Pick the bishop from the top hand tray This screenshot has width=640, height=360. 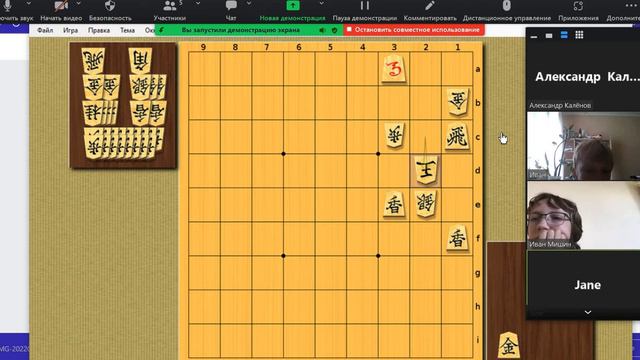pos(140,61)
